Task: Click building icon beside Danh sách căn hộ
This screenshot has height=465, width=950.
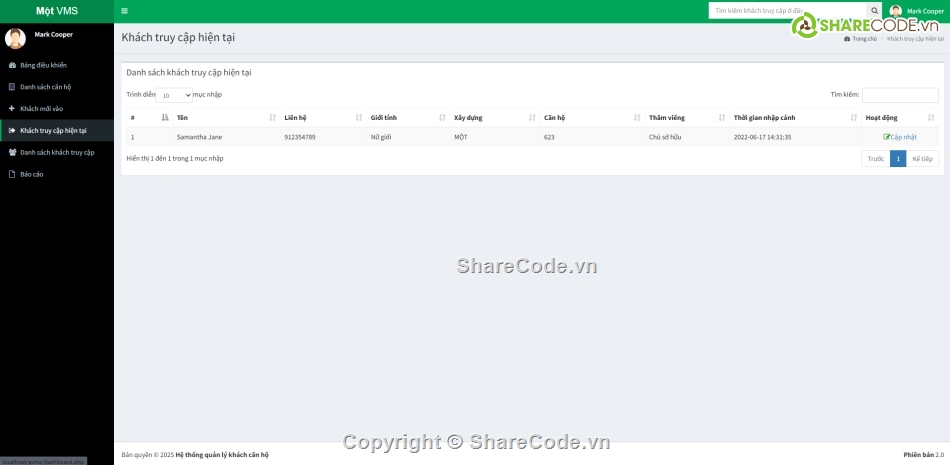Action: click(12, 87)
